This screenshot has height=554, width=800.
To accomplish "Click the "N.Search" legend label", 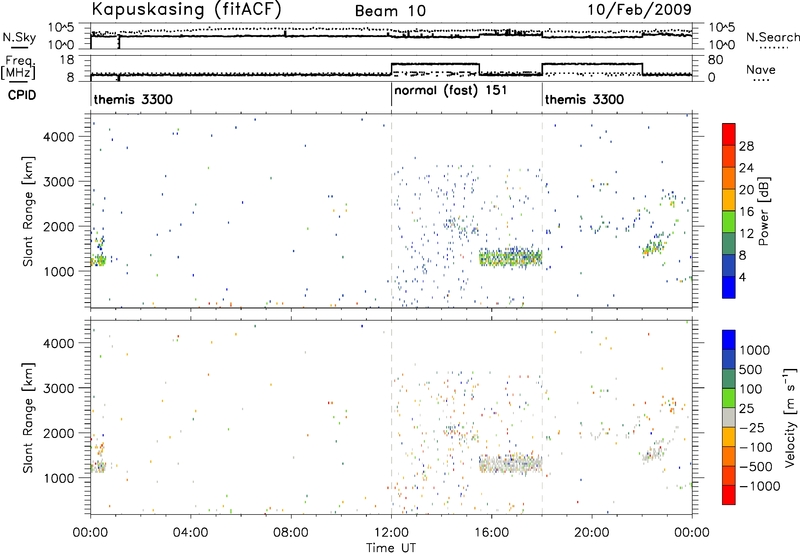I will (772, 37).
